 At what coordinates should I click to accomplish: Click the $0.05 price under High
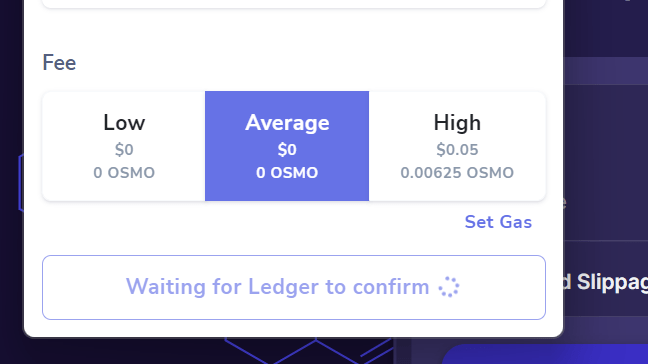point(457,150)
